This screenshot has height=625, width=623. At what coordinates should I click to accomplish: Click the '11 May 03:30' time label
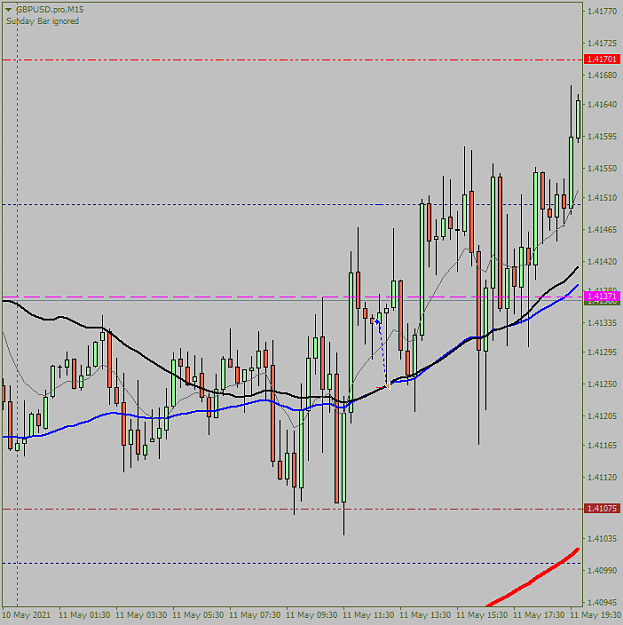pyautogui.click(x=142, y=615)
